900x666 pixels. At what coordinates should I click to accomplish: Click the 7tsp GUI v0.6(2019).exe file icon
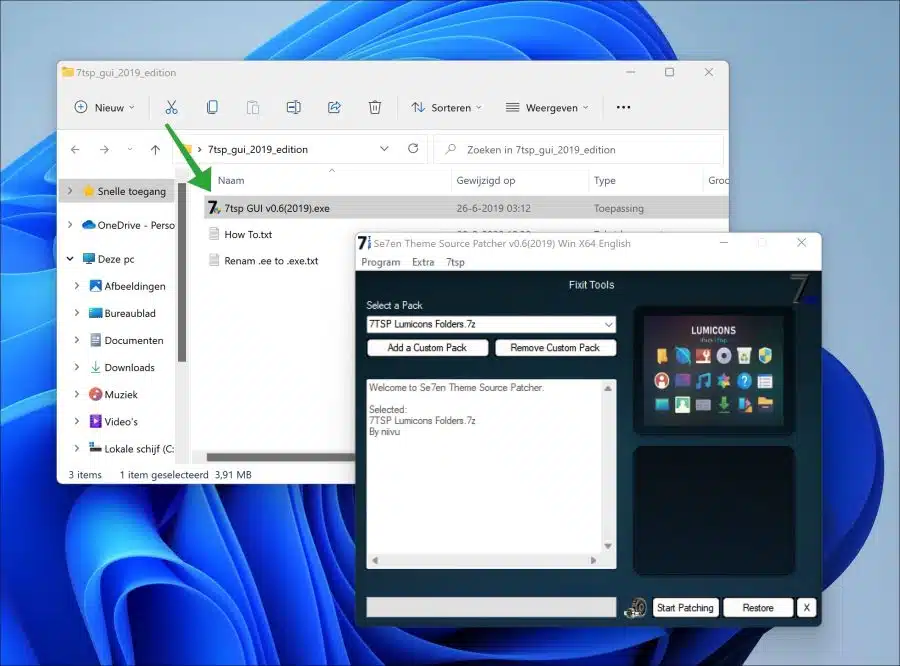(214, 208)
